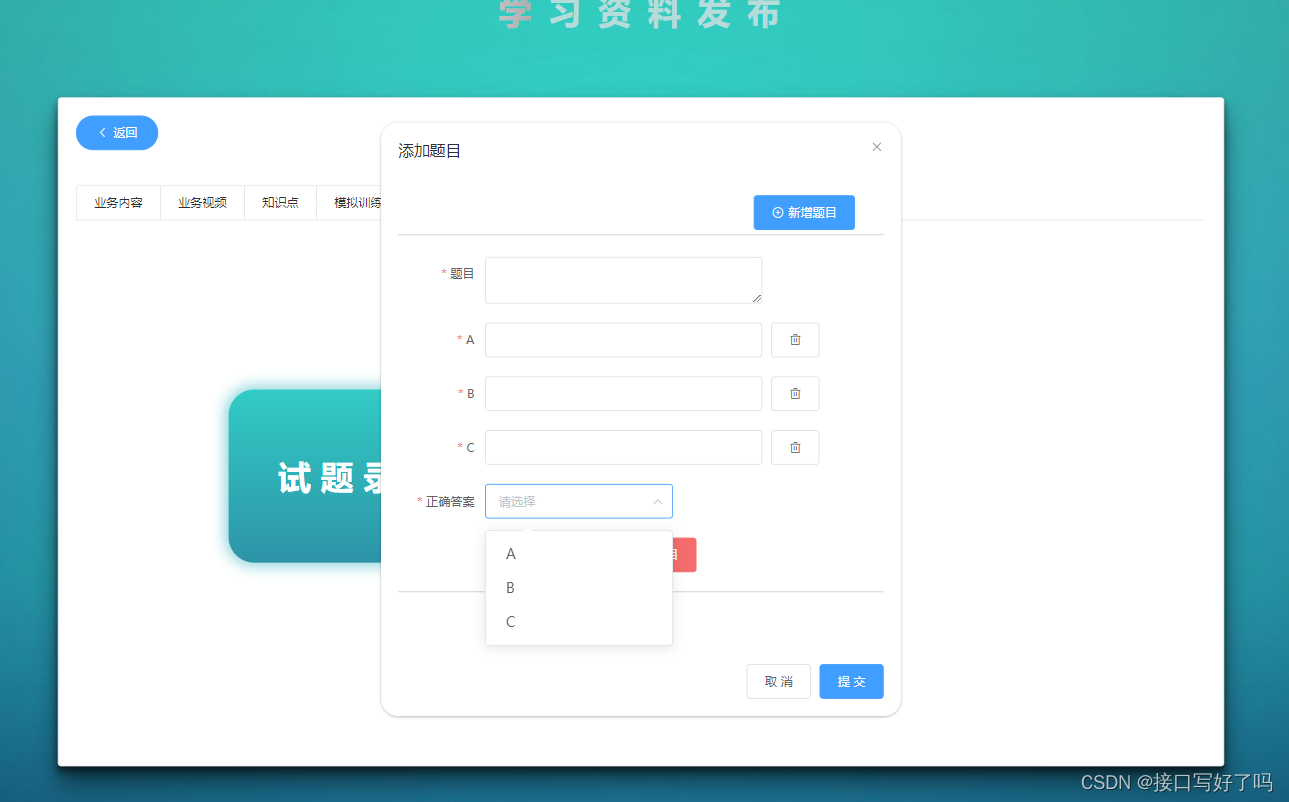This screenshot has width=1289, height=802.
Task: Click the partially hidden red button
Action: click(685, 555)
